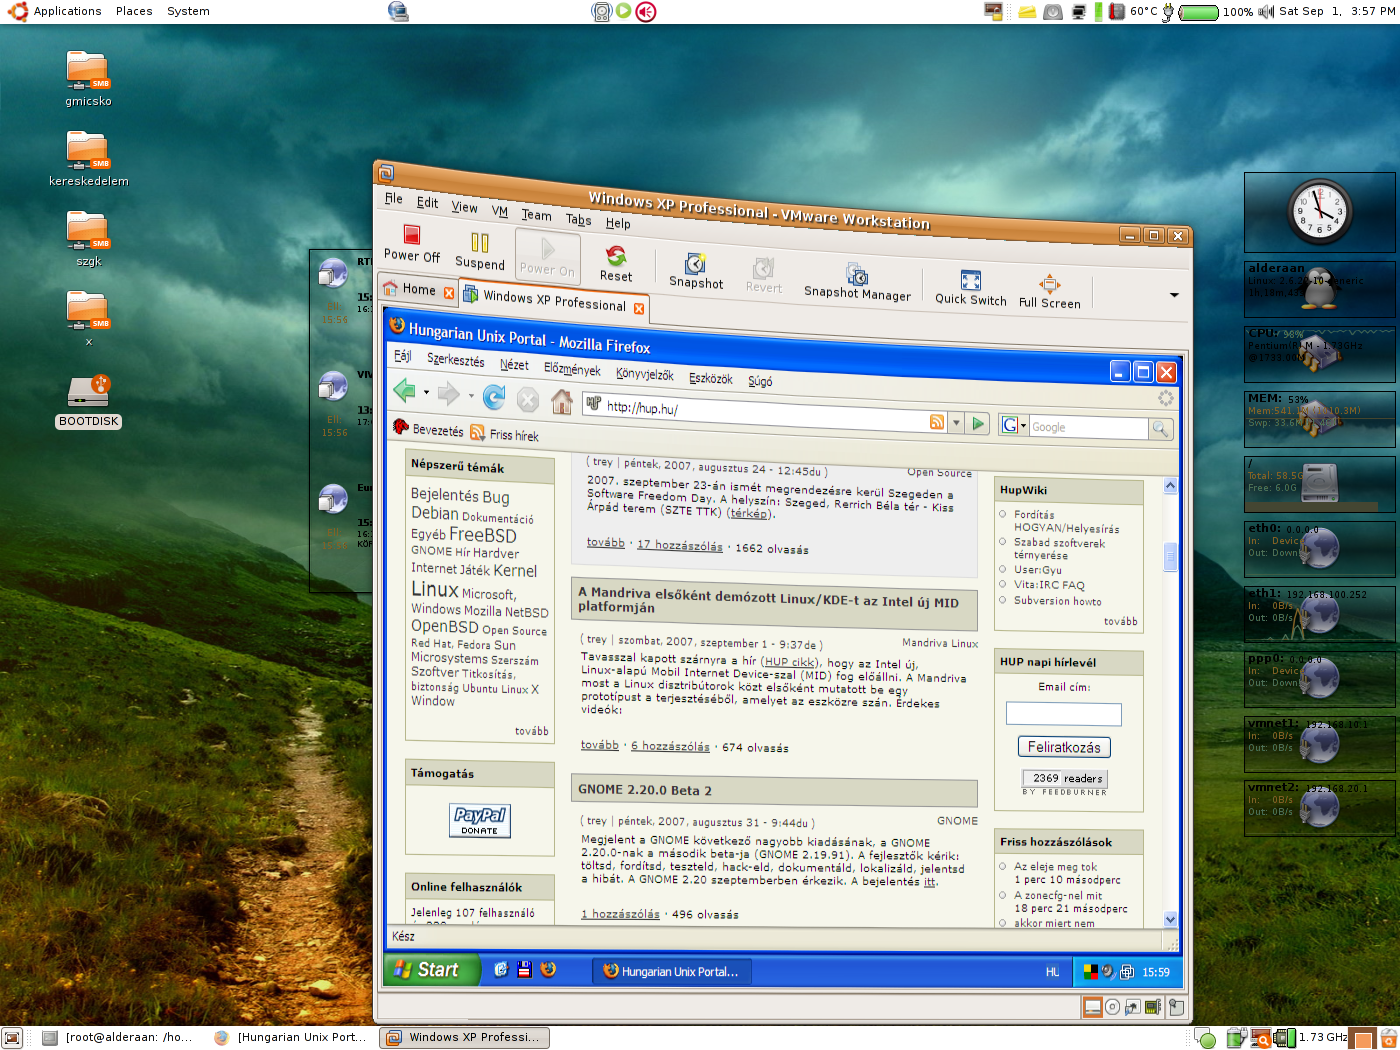1400x1050 pixels.
Task: Open GNOME Places menu
Action: coord(134,11)
